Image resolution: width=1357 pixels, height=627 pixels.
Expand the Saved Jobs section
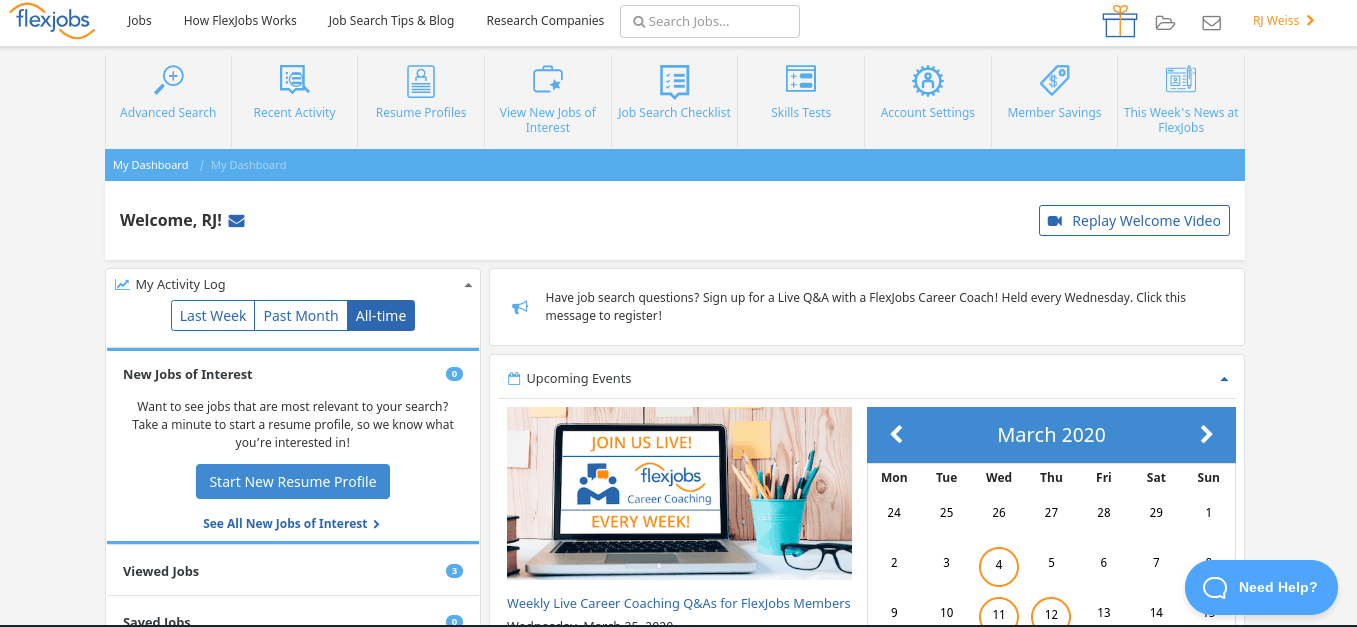(293, 622)
